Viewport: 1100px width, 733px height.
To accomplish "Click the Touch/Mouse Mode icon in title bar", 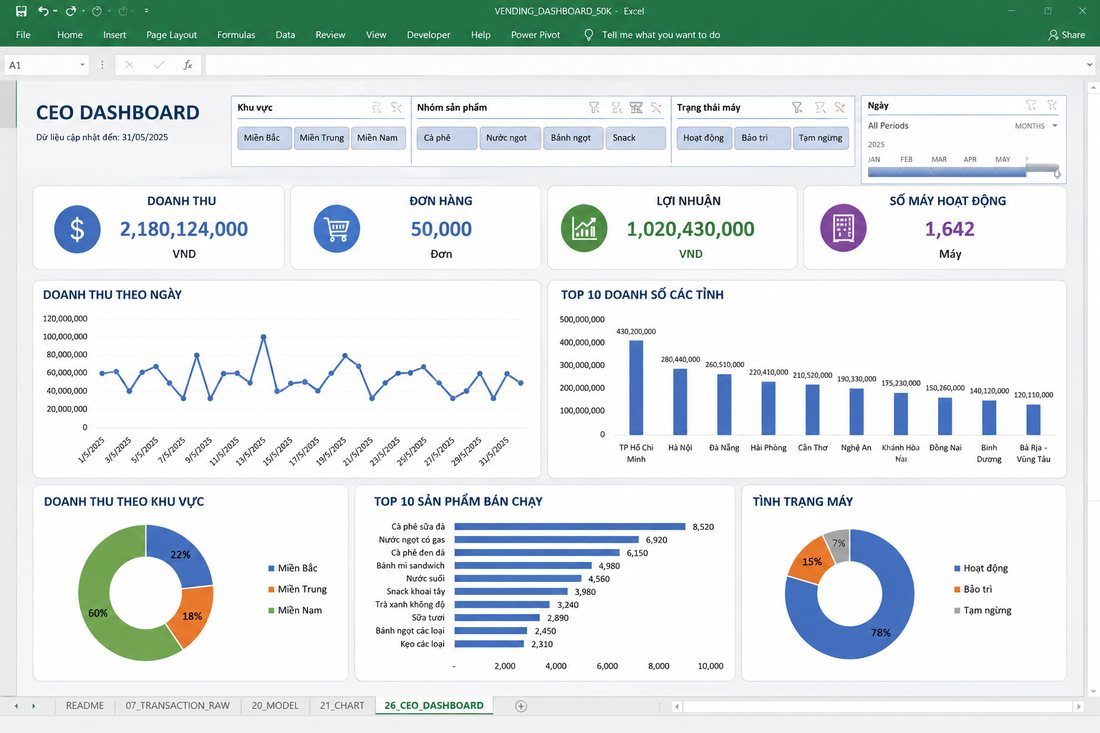I will coord(98,11).
